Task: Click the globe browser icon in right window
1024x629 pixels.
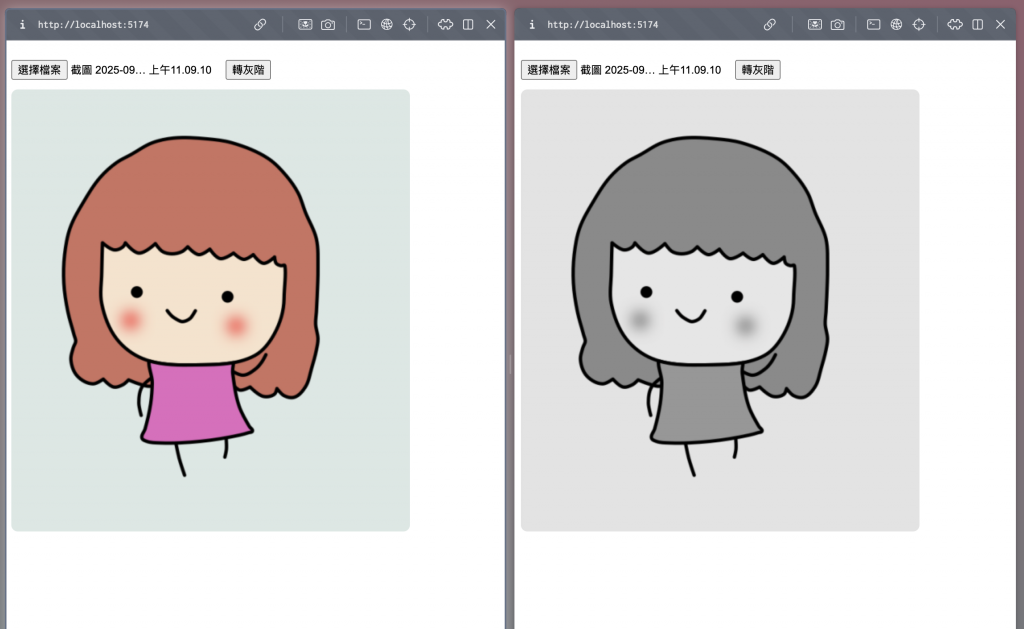Action: coord(896,25)
